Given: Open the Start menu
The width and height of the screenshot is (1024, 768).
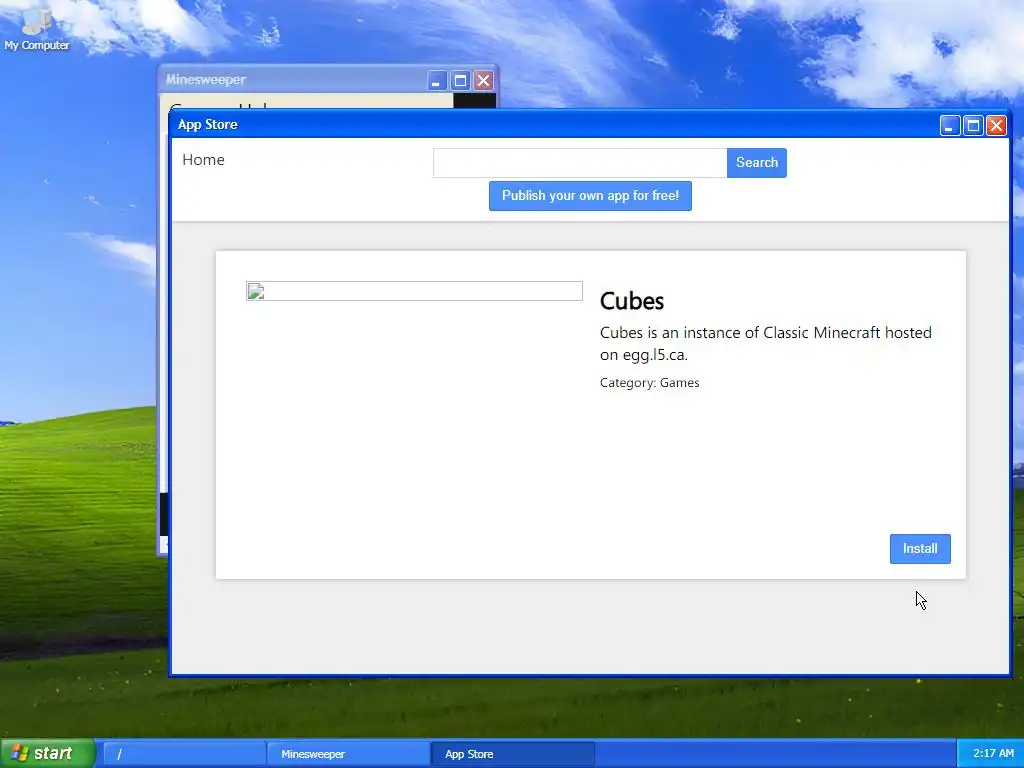Looking at the screenshot, I should (x=48, y=753).
